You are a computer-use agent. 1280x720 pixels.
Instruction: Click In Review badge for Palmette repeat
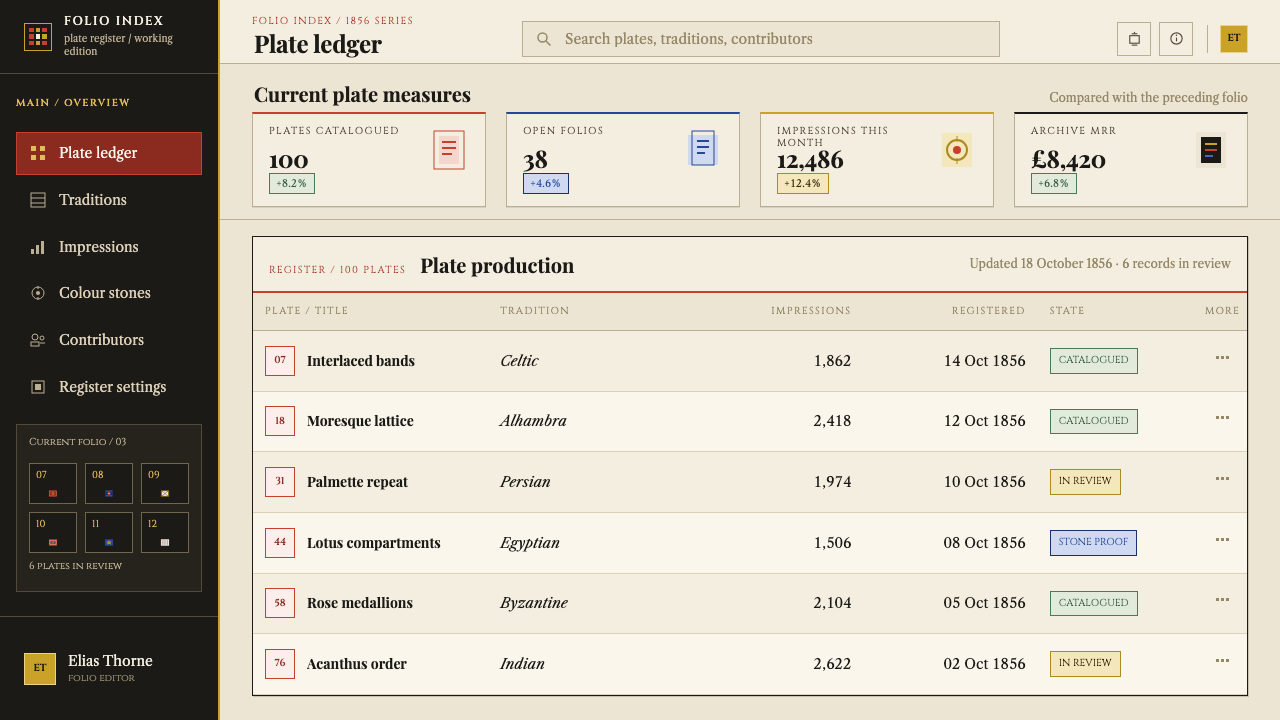[1085, 482]
